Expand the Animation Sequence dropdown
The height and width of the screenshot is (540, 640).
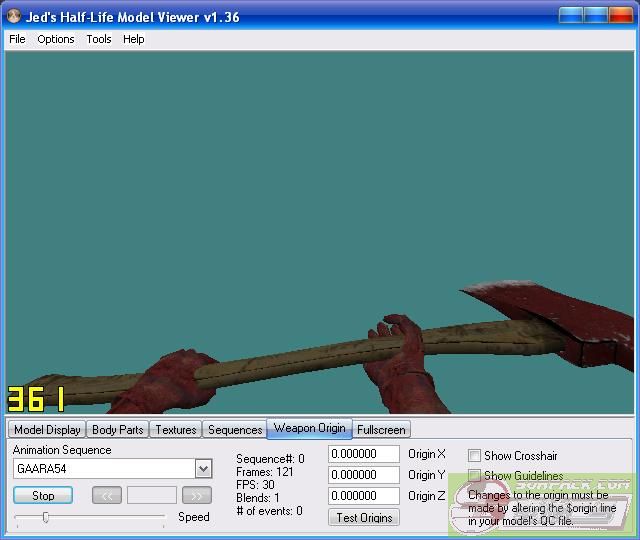tap(203, 469)
